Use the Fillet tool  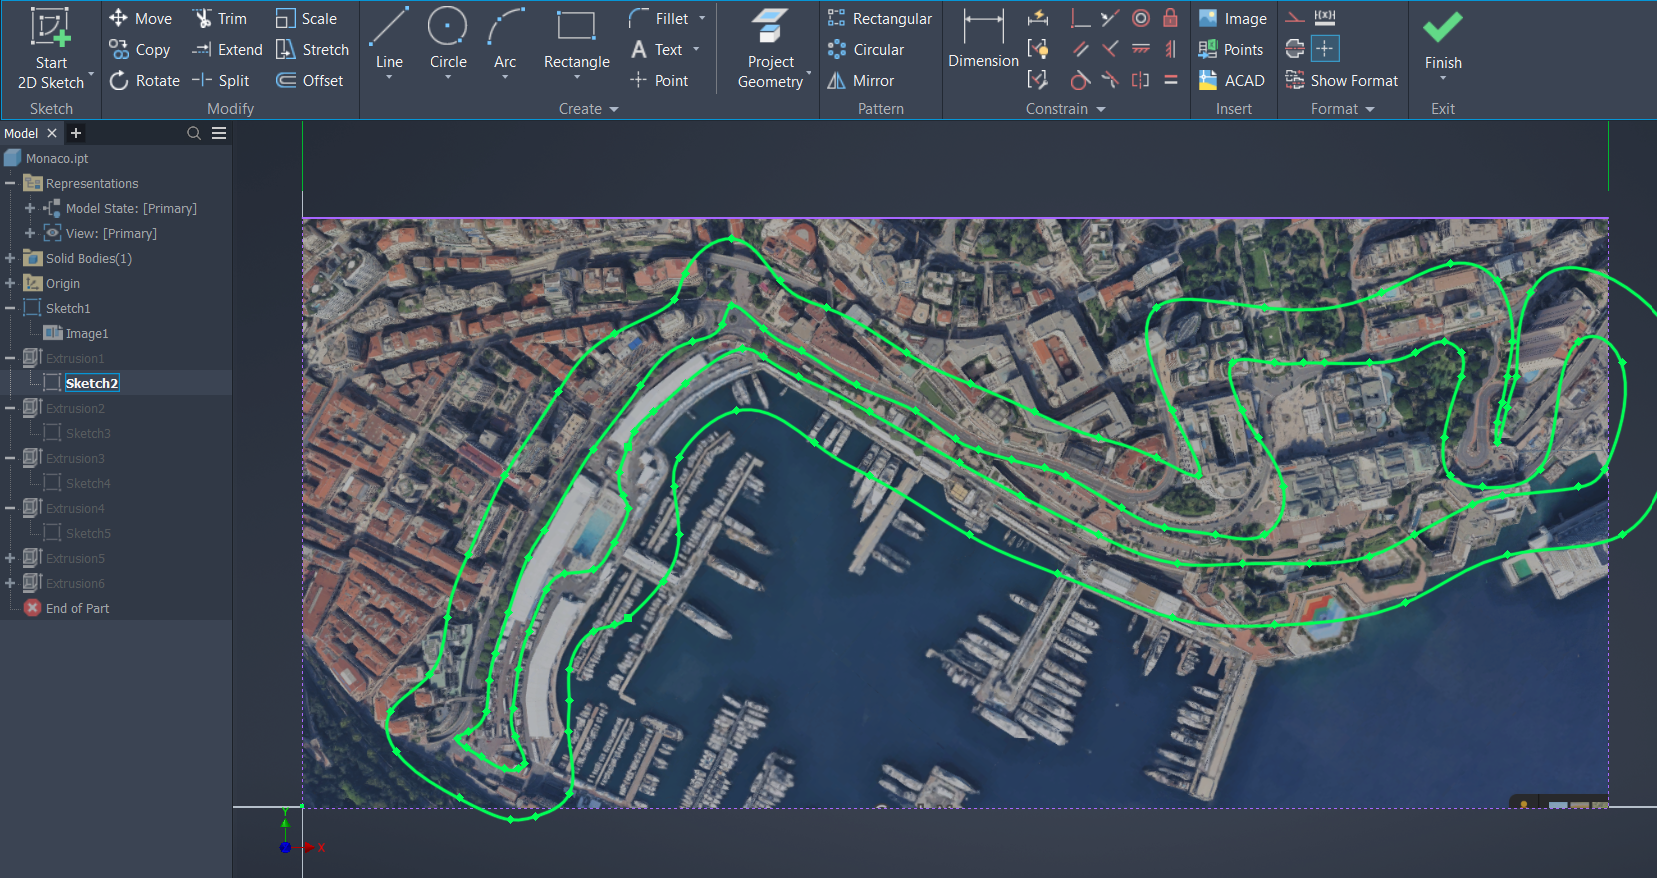659,18
